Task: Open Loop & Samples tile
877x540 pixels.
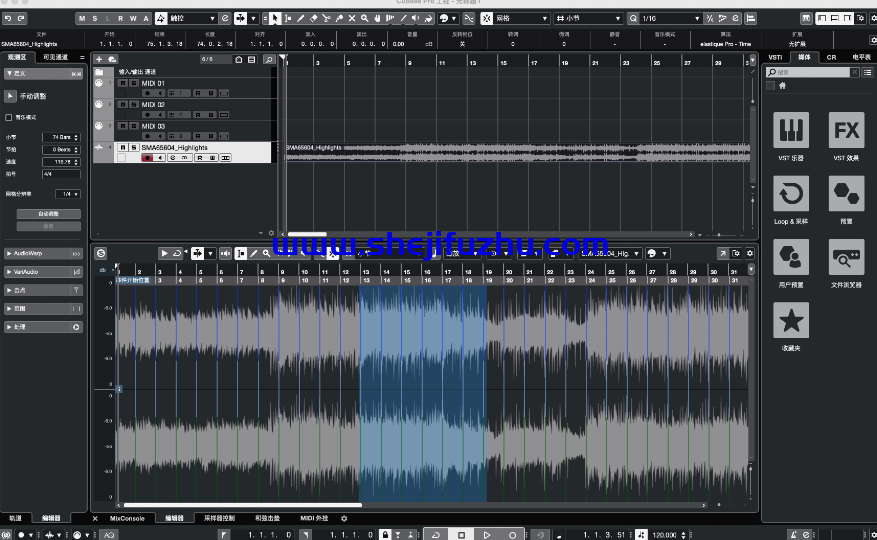Action: (x=791, y=193)
